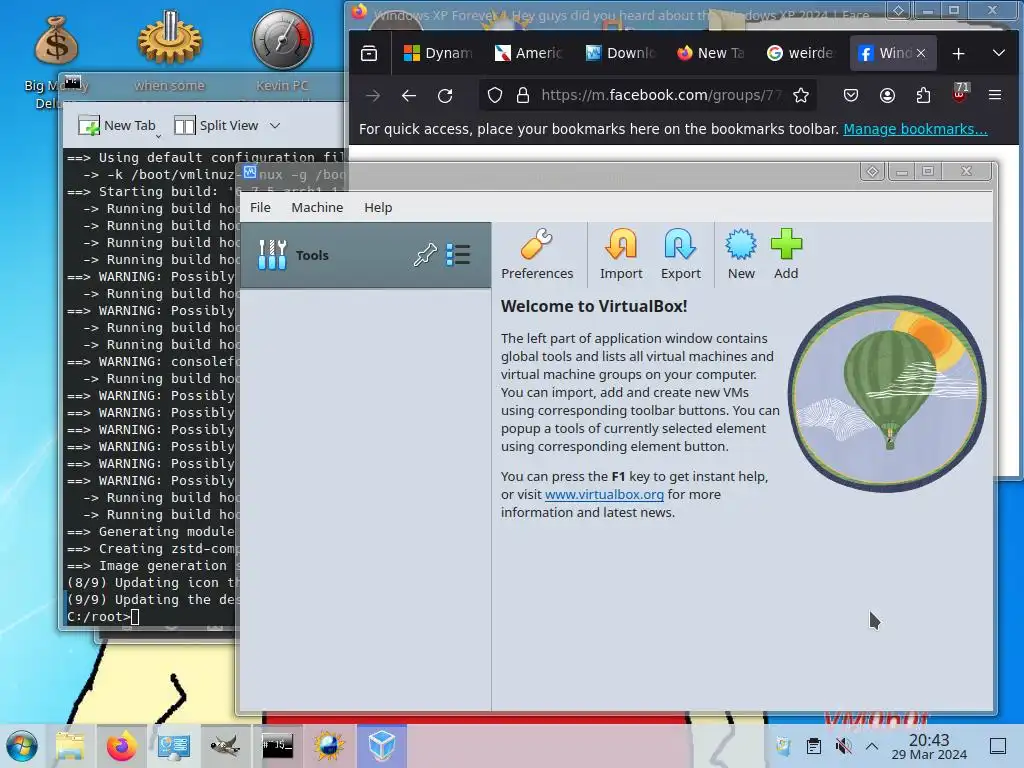Click the Import appliance icon in VirtualBox
The height and width of the screenshot is (768, 1024).
click(x=620, y=246)
